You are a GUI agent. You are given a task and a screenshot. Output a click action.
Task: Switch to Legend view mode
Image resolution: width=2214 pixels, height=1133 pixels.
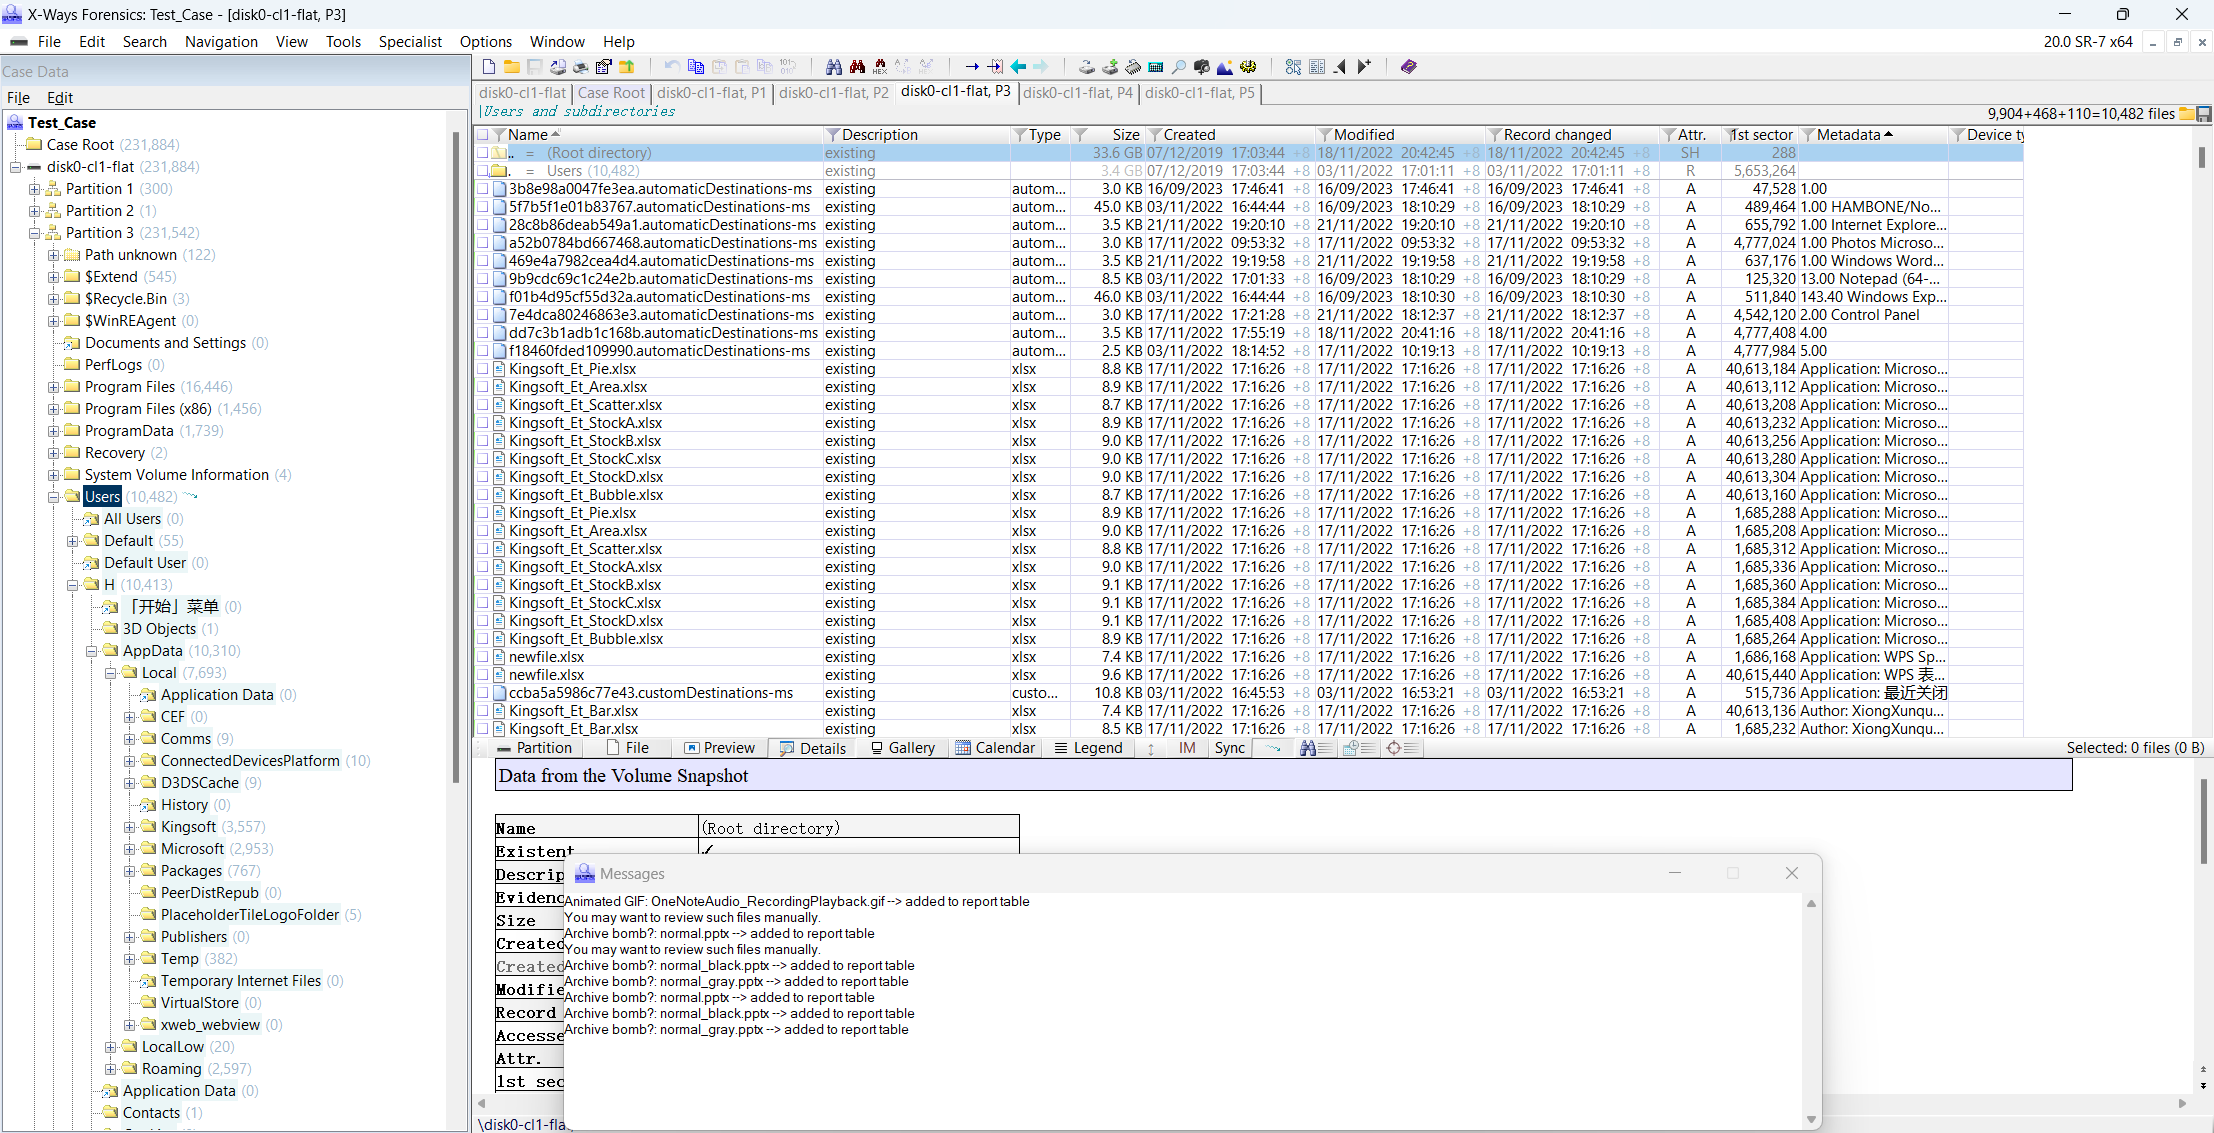pyautogui.click(x=1088, y=748)
